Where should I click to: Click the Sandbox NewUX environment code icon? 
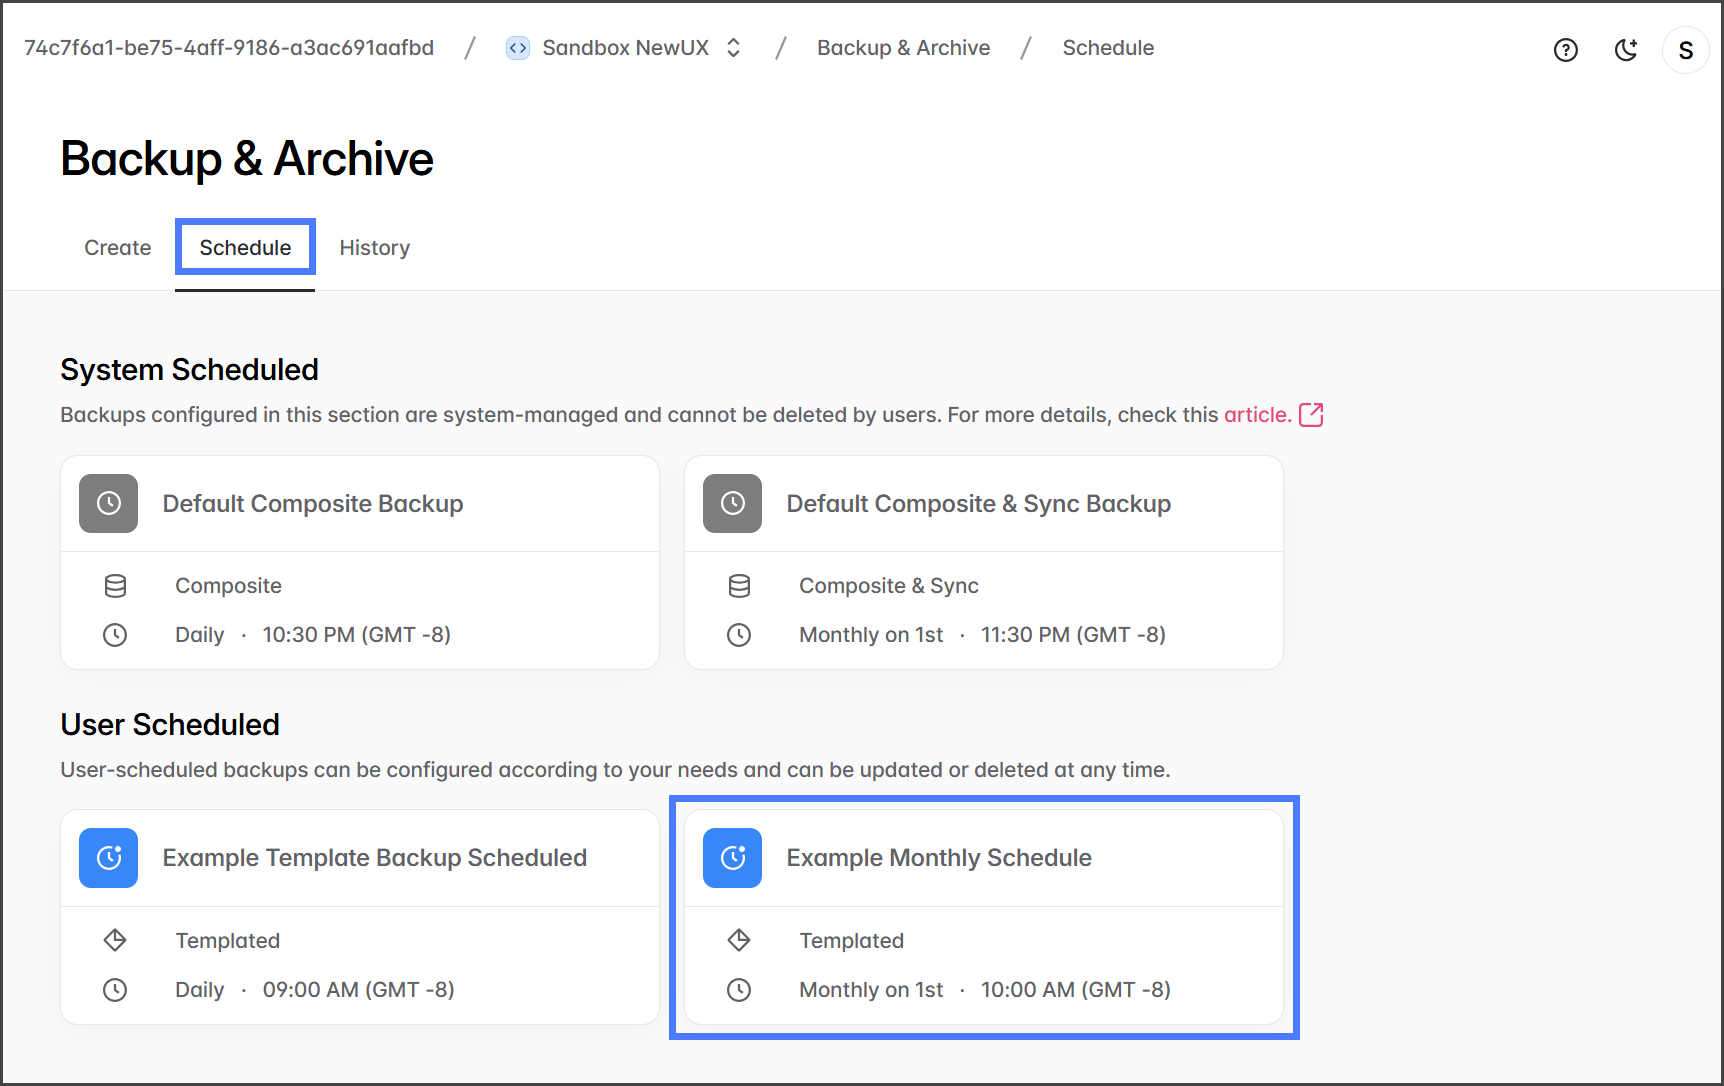pyautogui.click(x=518, y=48)
